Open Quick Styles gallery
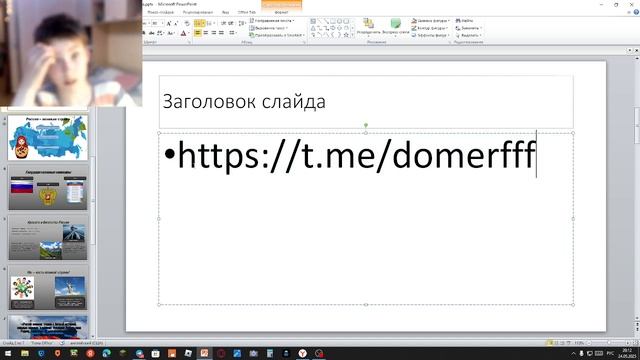The width and height of the screenshot is (640, 360). pyautogui.click(x=396, y=27)
